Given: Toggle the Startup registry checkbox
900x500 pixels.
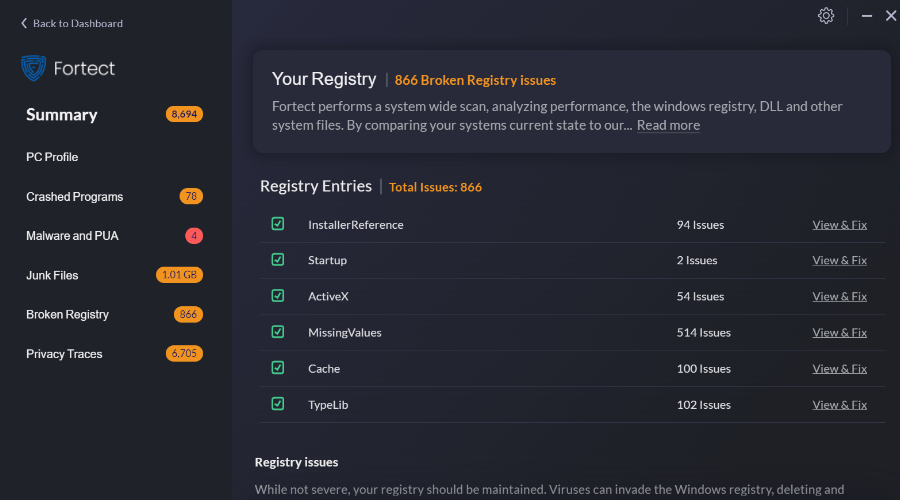Looking at the screenshot, I should [278, 259].
